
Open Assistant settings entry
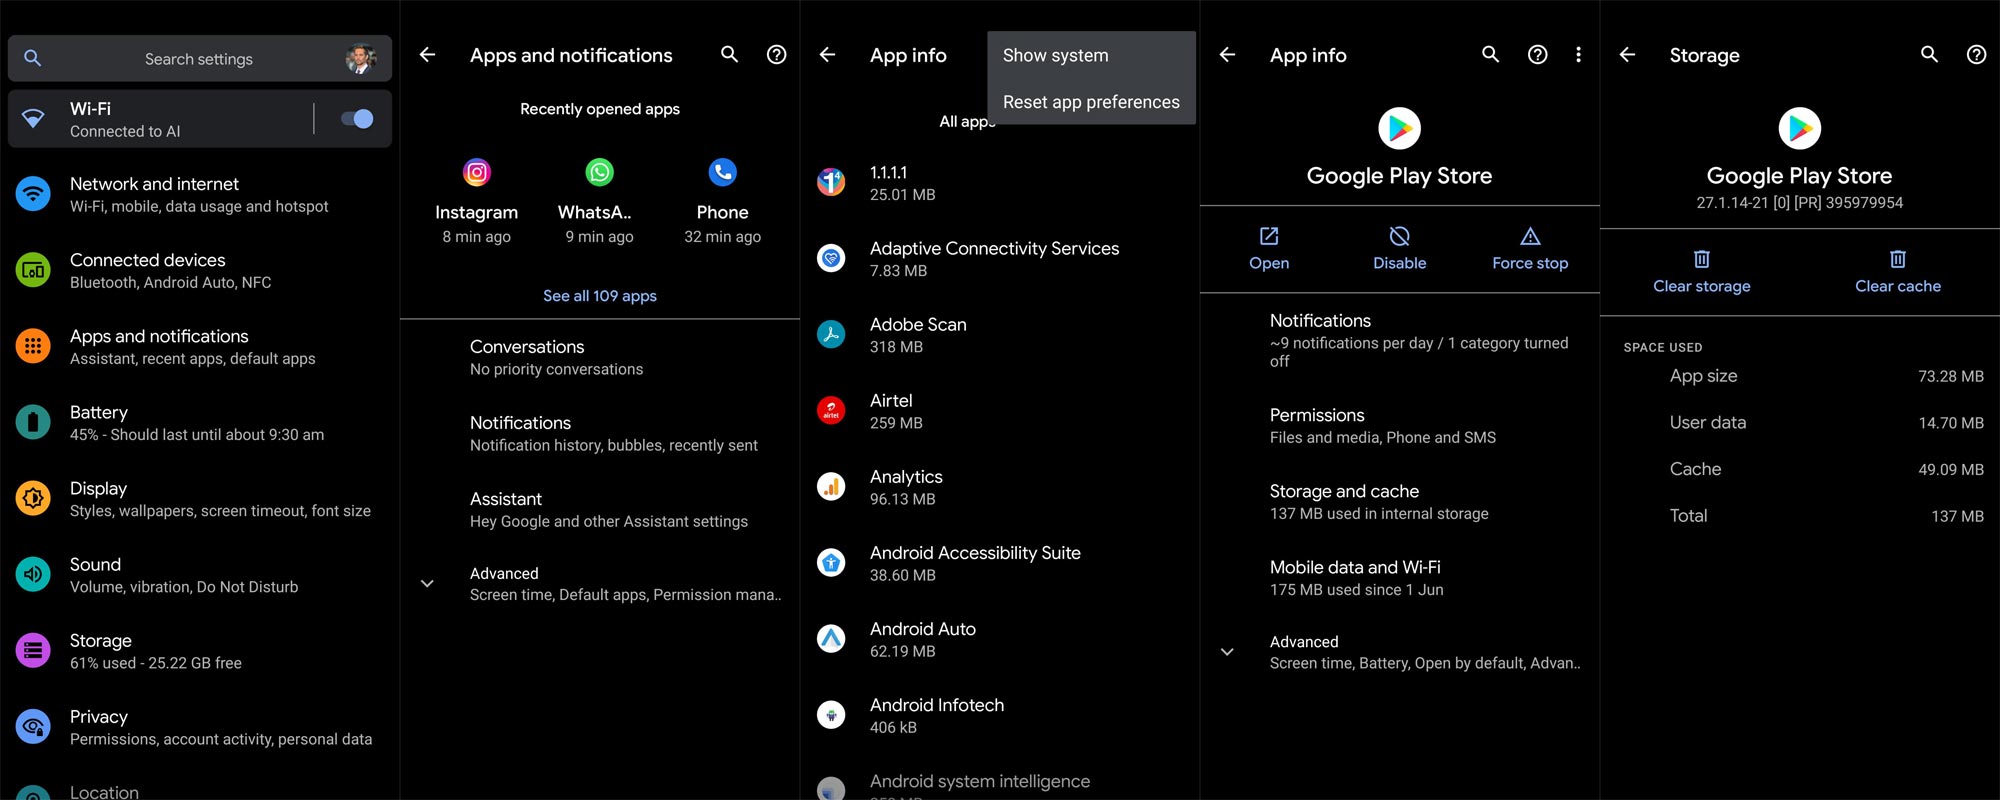[600, 509]
